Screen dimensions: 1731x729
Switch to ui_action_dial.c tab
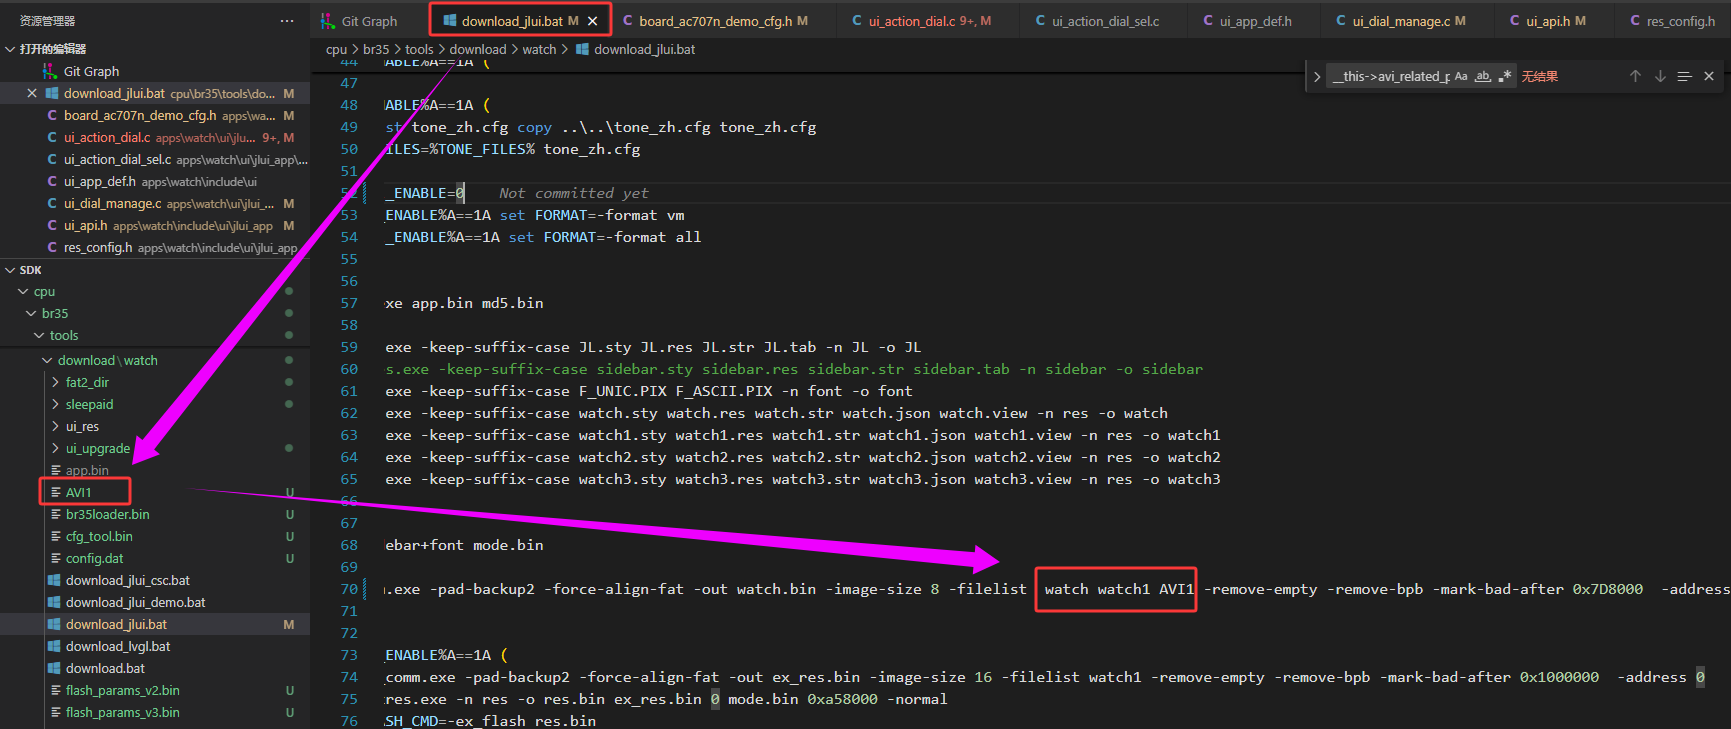point(929,21)
